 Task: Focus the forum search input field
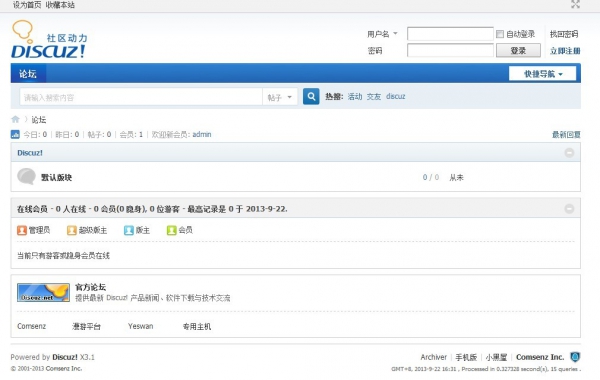click(141, 97)
